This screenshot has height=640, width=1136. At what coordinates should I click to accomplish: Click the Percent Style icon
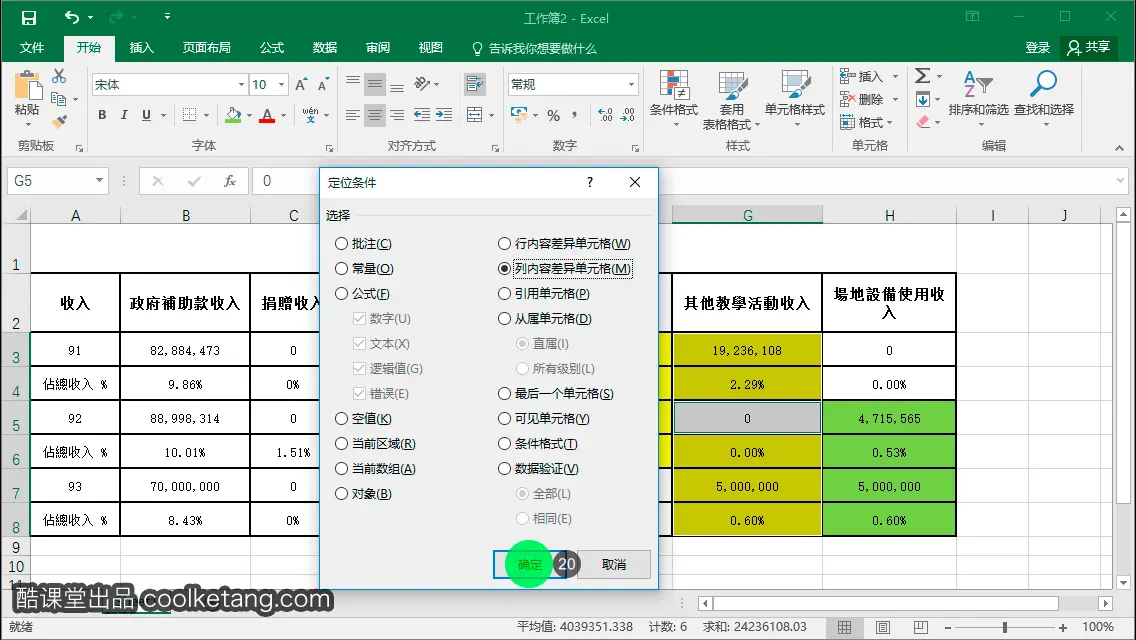pos(554,115)
